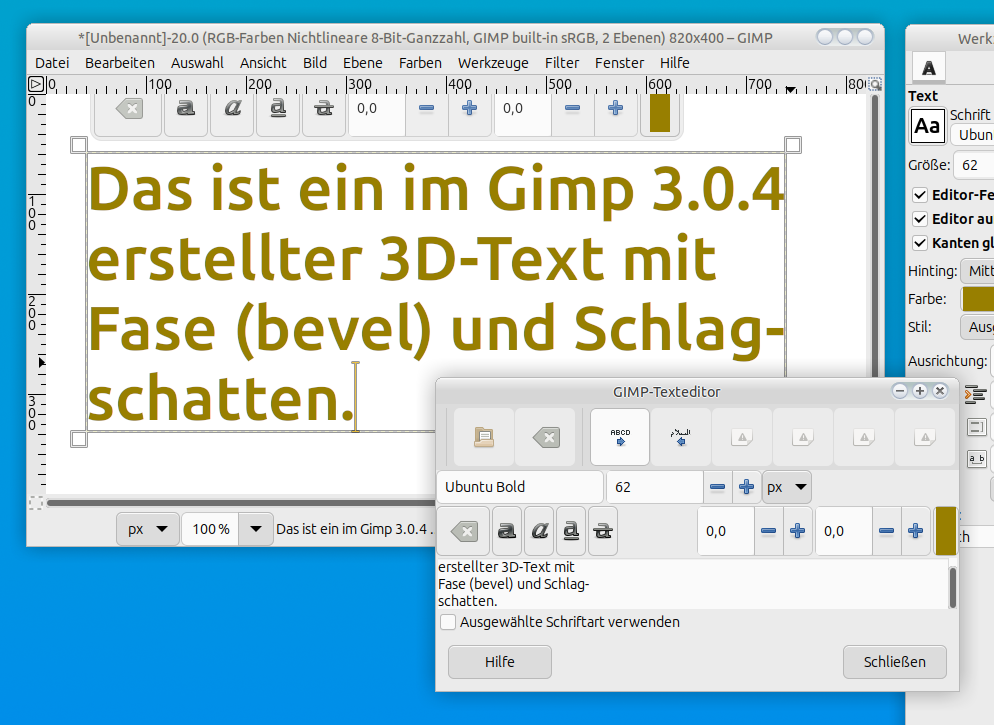Enable Ausgewählte Schriftart verwenden checkbox

coord(448,622)
